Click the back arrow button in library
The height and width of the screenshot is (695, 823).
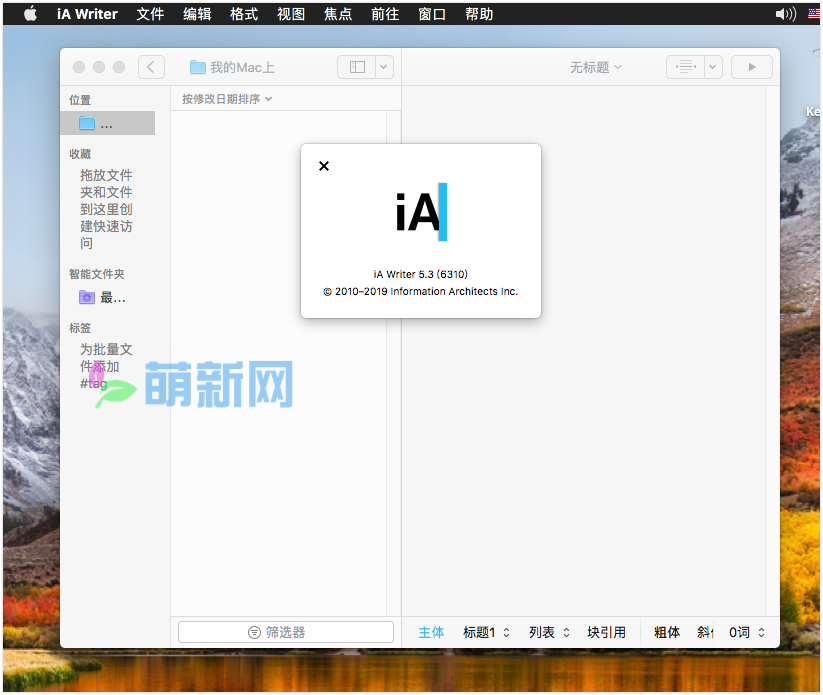coord(151,67)
